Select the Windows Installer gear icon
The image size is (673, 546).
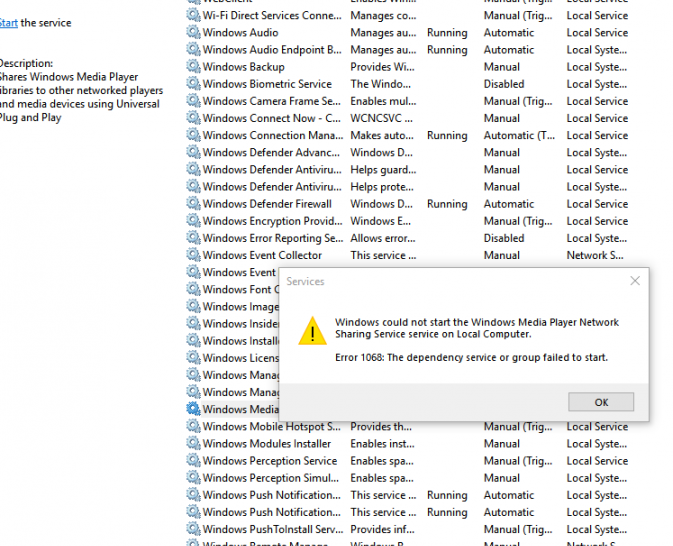coord(193,341)
